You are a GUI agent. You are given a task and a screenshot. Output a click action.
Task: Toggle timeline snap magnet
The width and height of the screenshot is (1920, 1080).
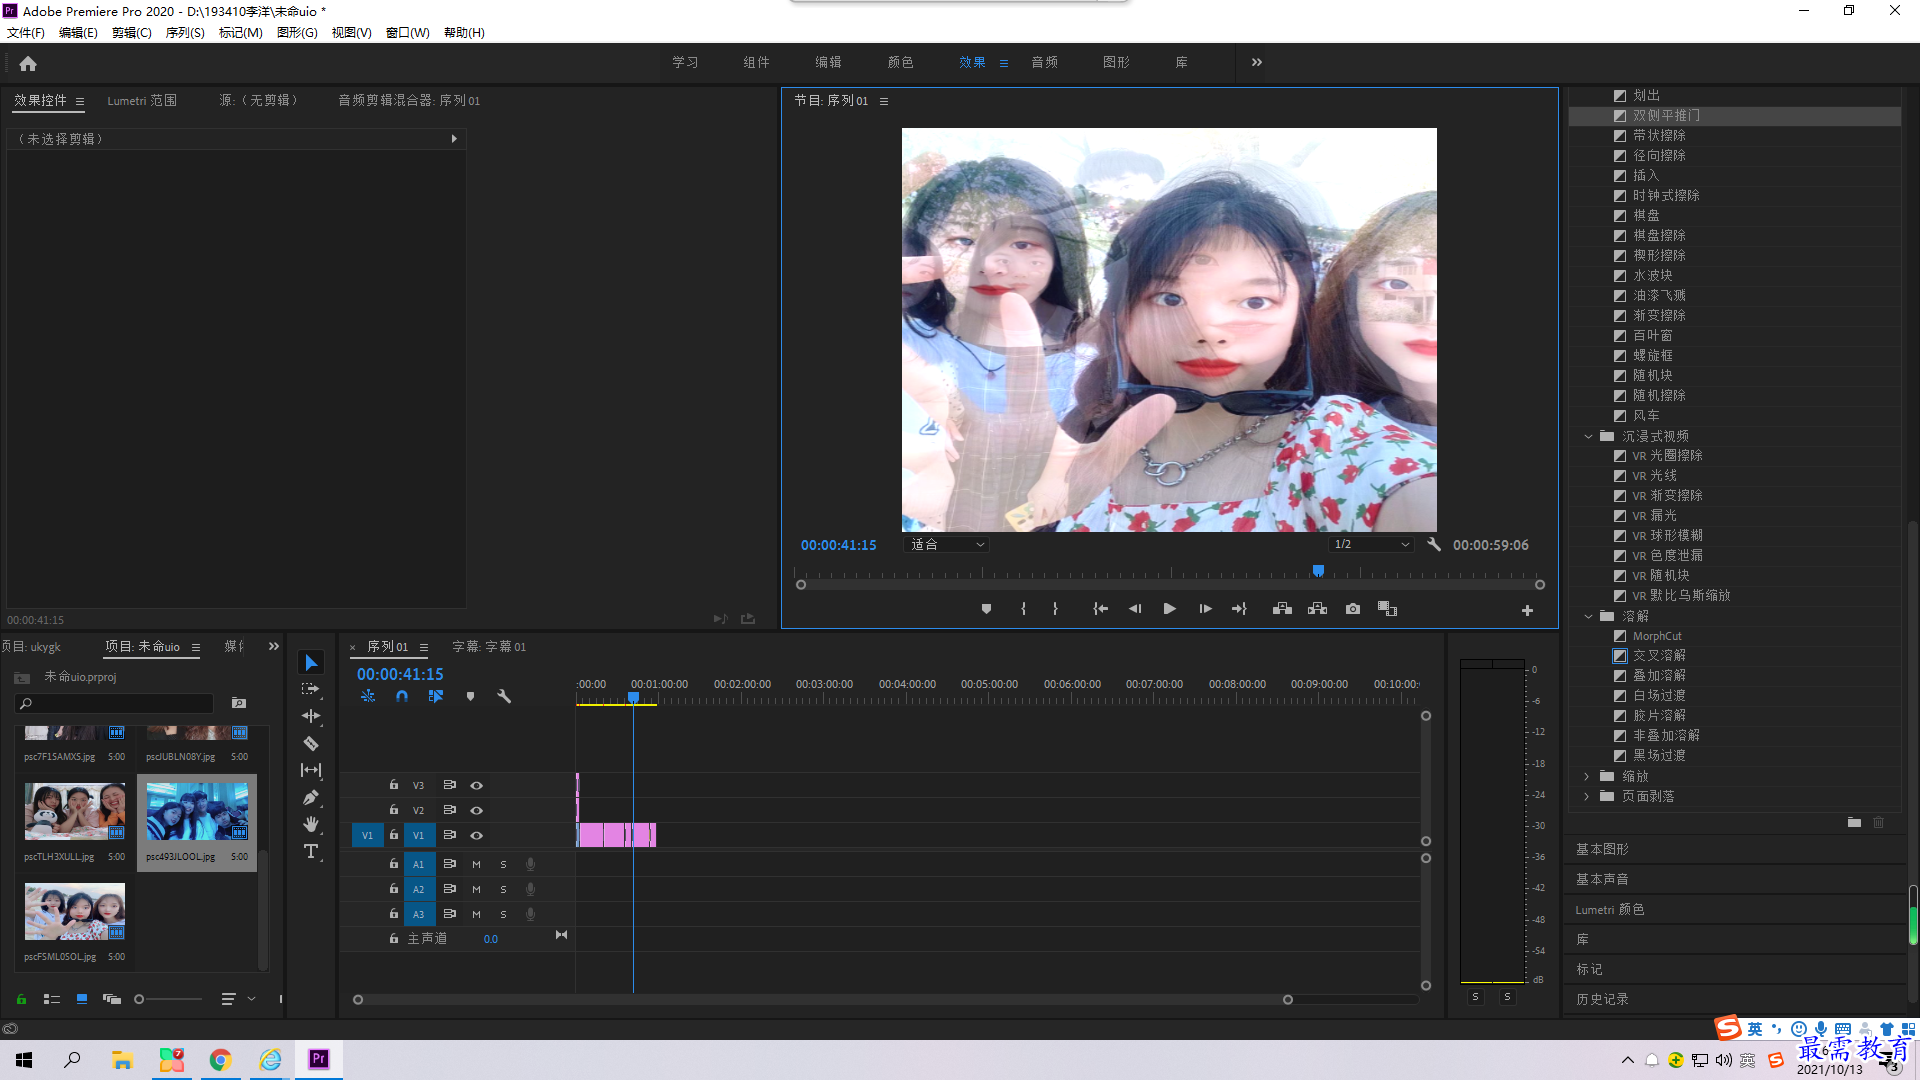pyautogui.click(x=401, y=696)
